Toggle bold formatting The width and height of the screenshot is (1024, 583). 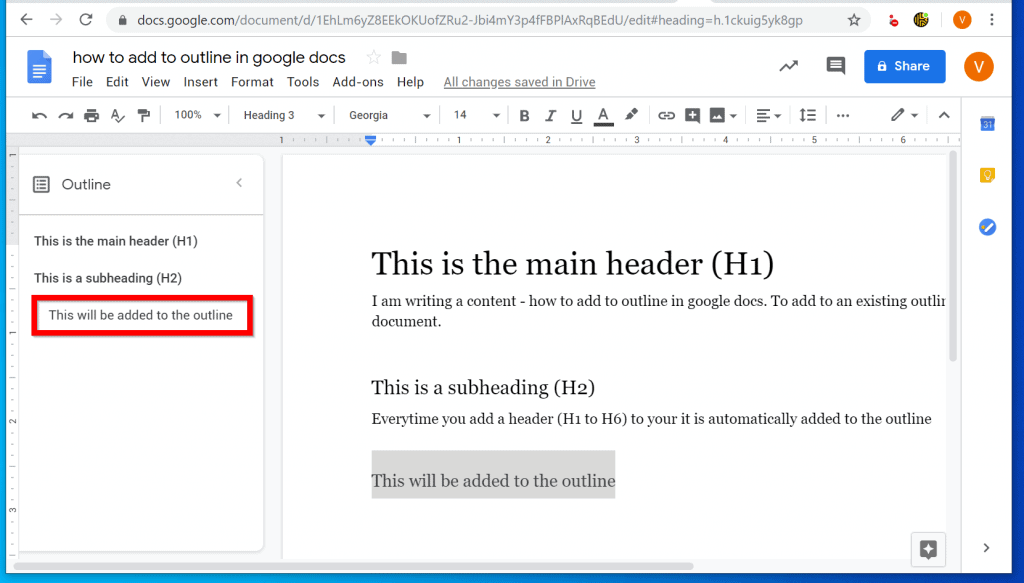coord(524,116)
